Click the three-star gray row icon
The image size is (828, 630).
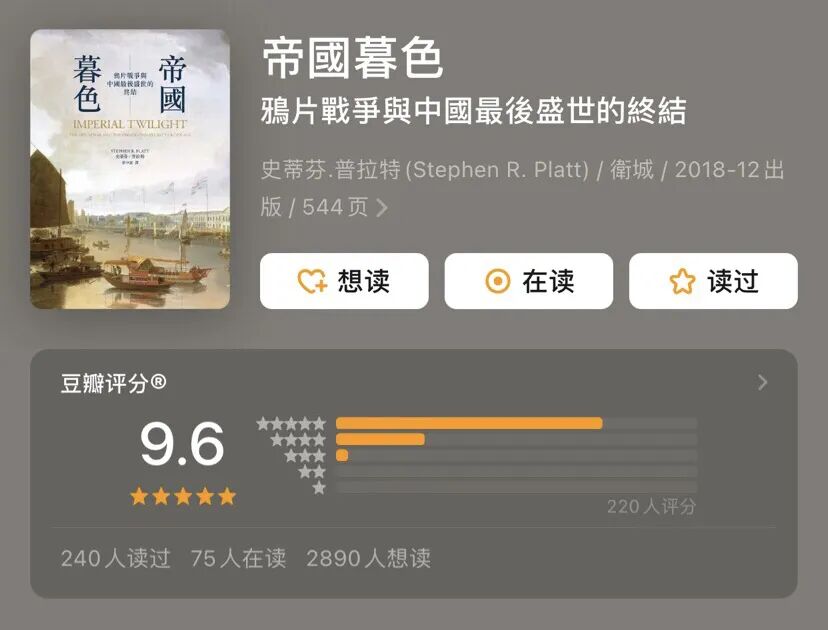pos(305,455)
